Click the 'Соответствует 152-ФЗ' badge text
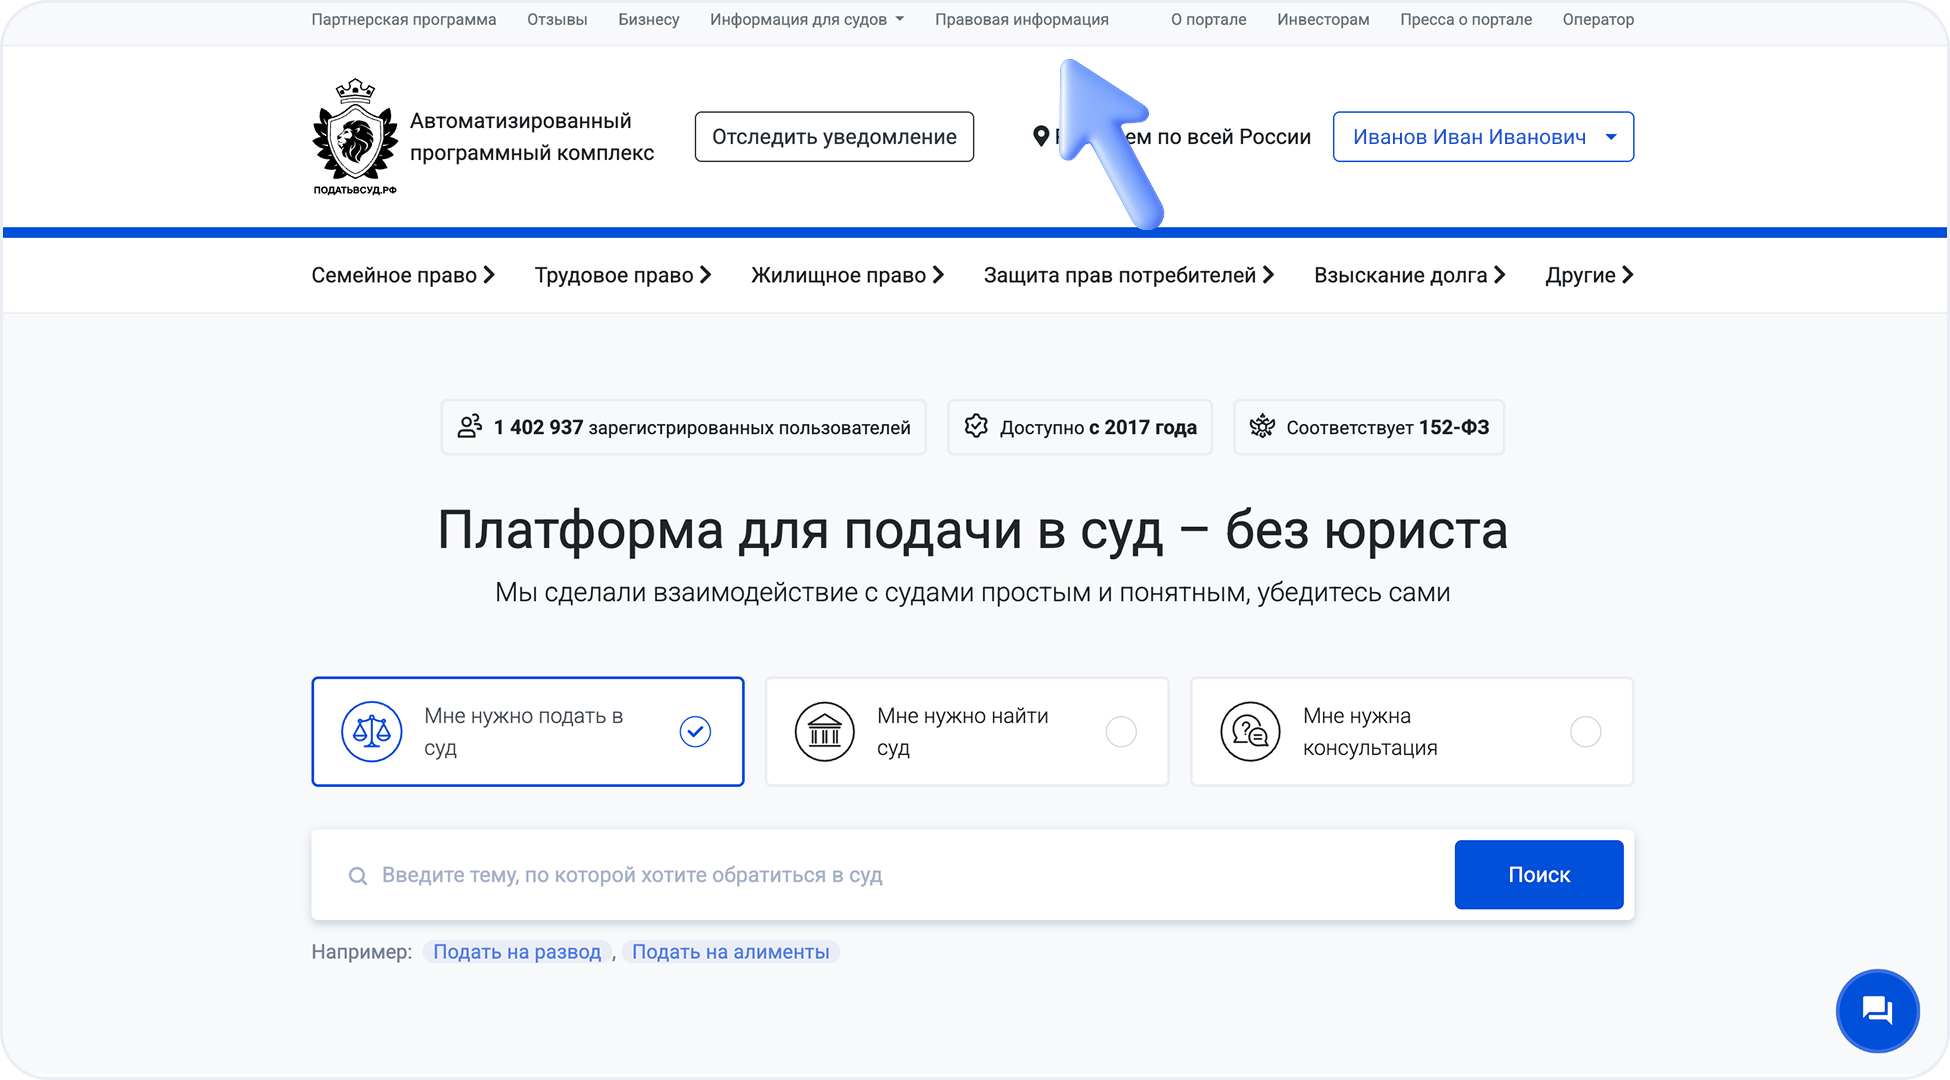Viewport: 1950px width, 1080px height. tap(1388, 428)
